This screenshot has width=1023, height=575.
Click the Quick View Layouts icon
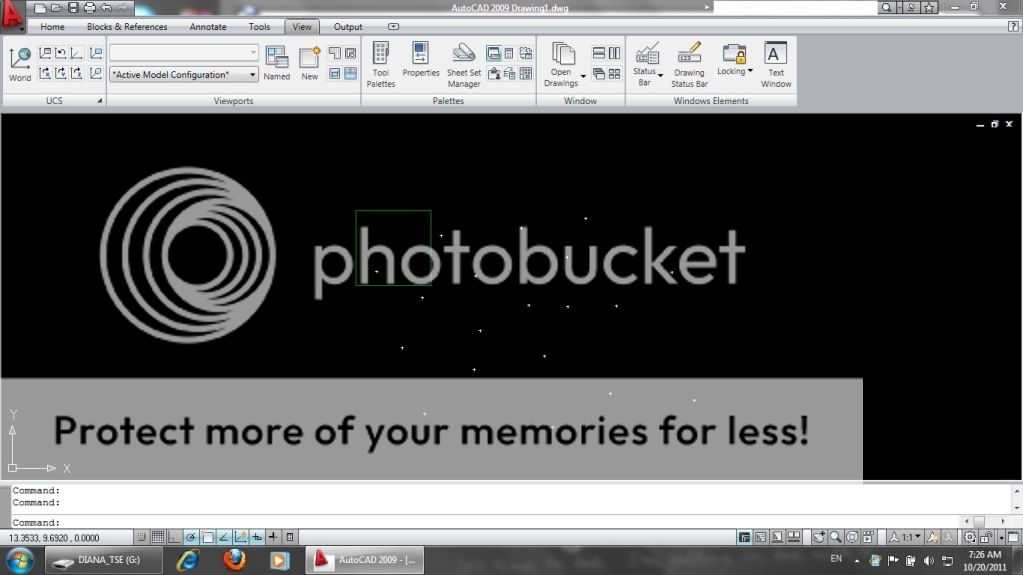pyautogui.click(x=777, y=537)
